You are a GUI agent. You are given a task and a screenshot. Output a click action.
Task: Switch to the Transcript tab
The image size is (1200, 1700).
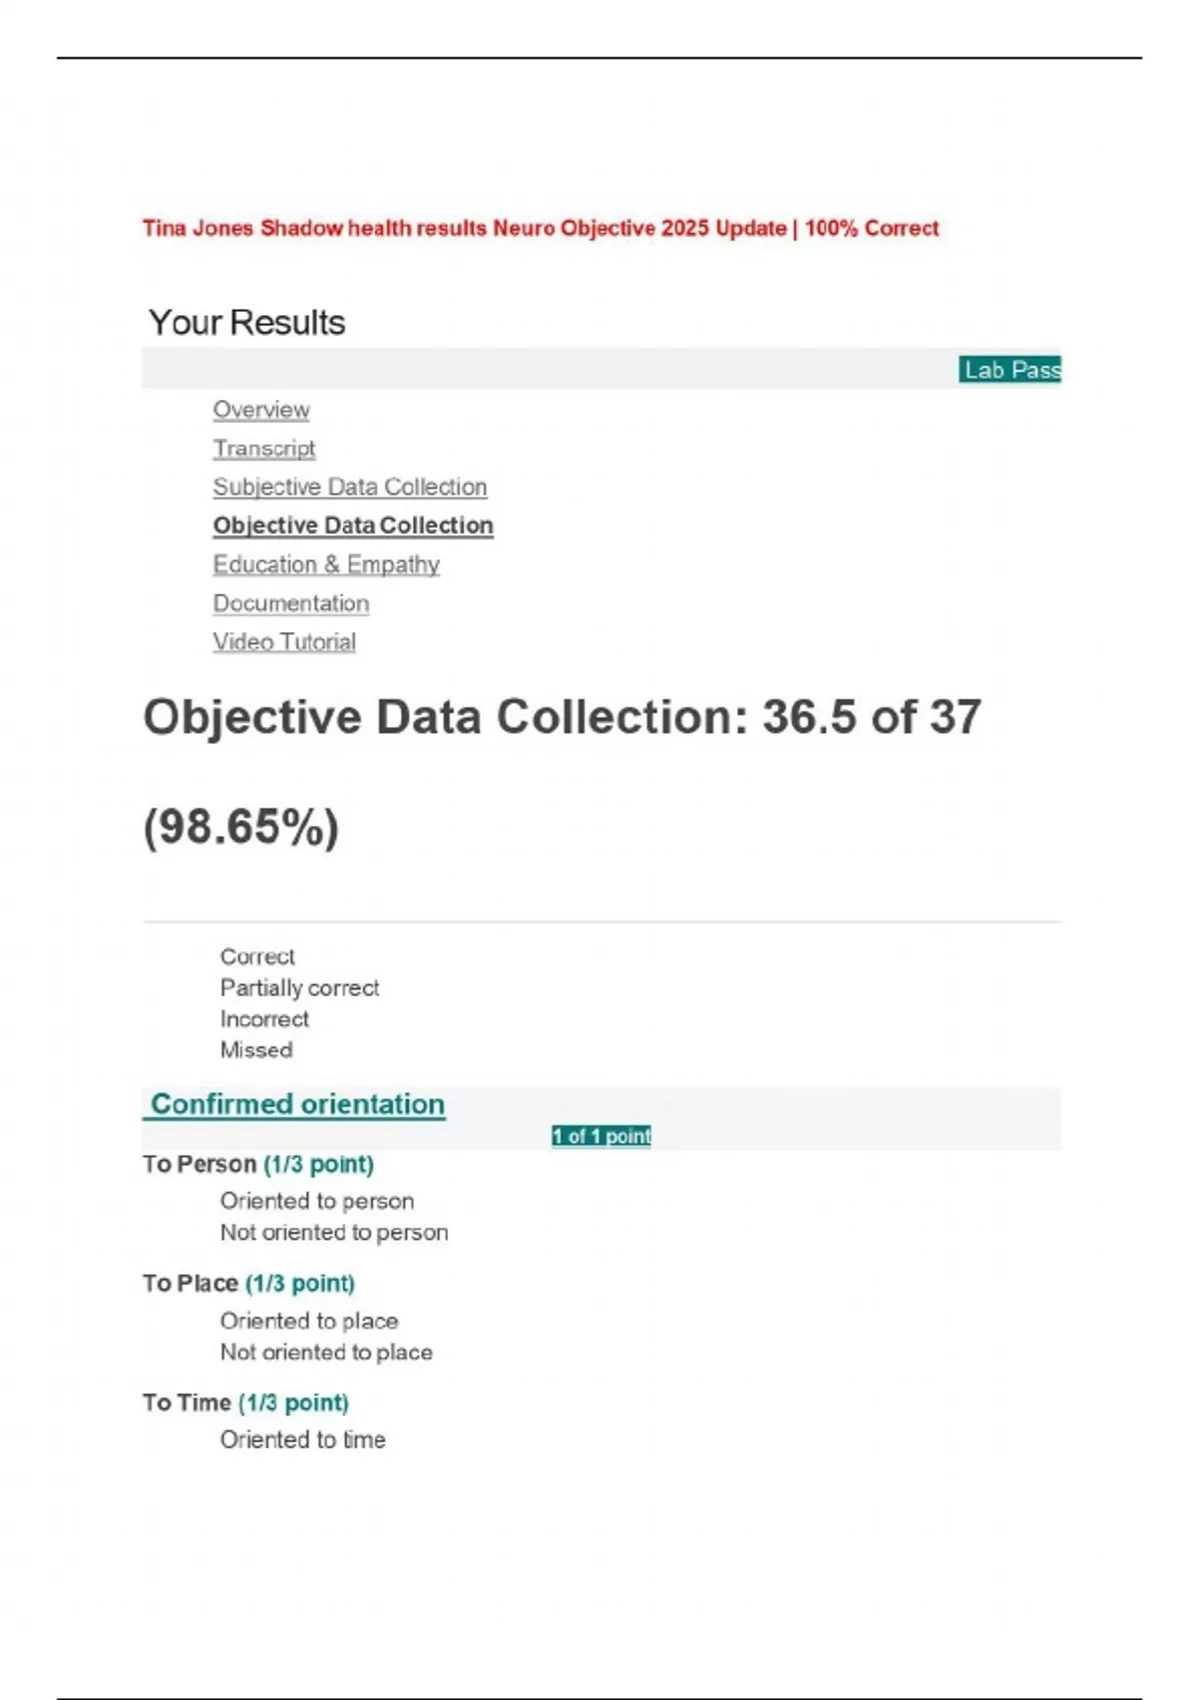264,449
